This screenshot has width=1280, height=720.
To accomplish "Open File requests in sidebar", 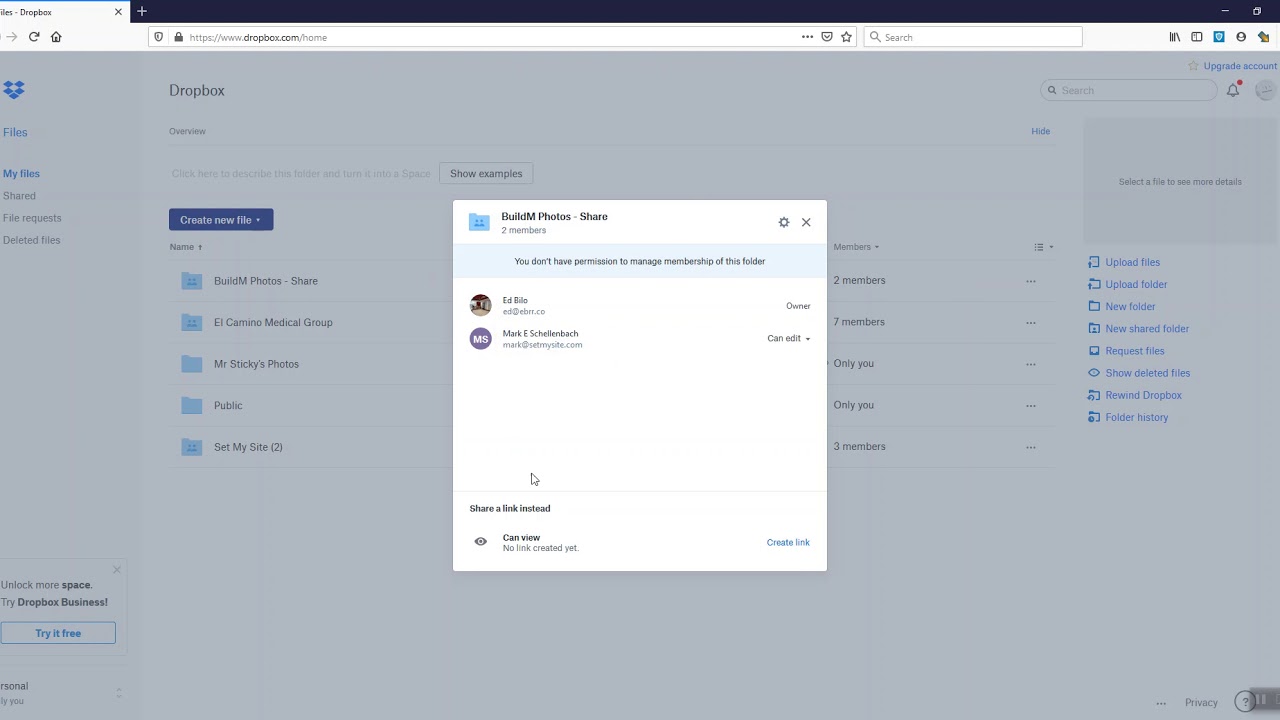I will click(x=32, y=218).
